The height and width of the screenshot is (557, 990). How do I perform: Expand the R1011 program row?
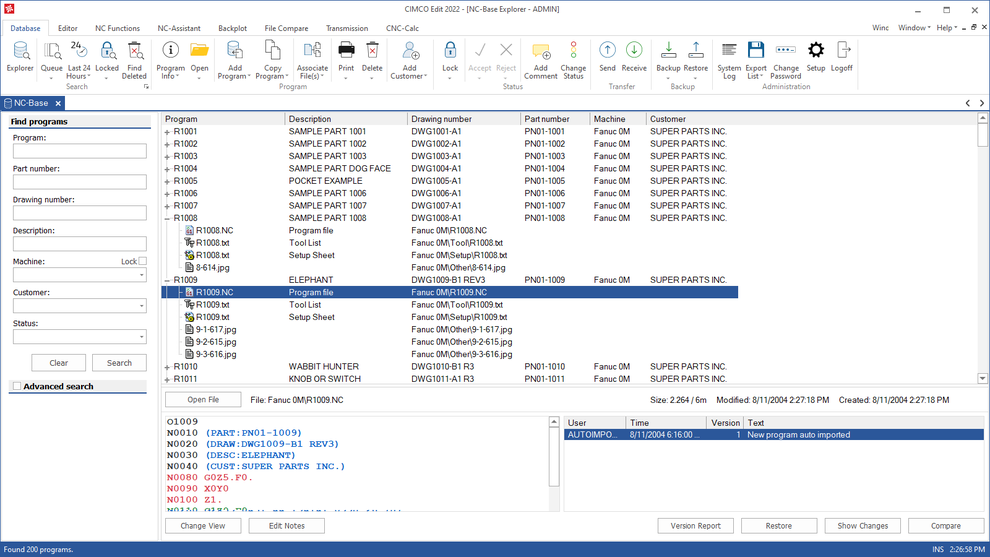point(167,380)
